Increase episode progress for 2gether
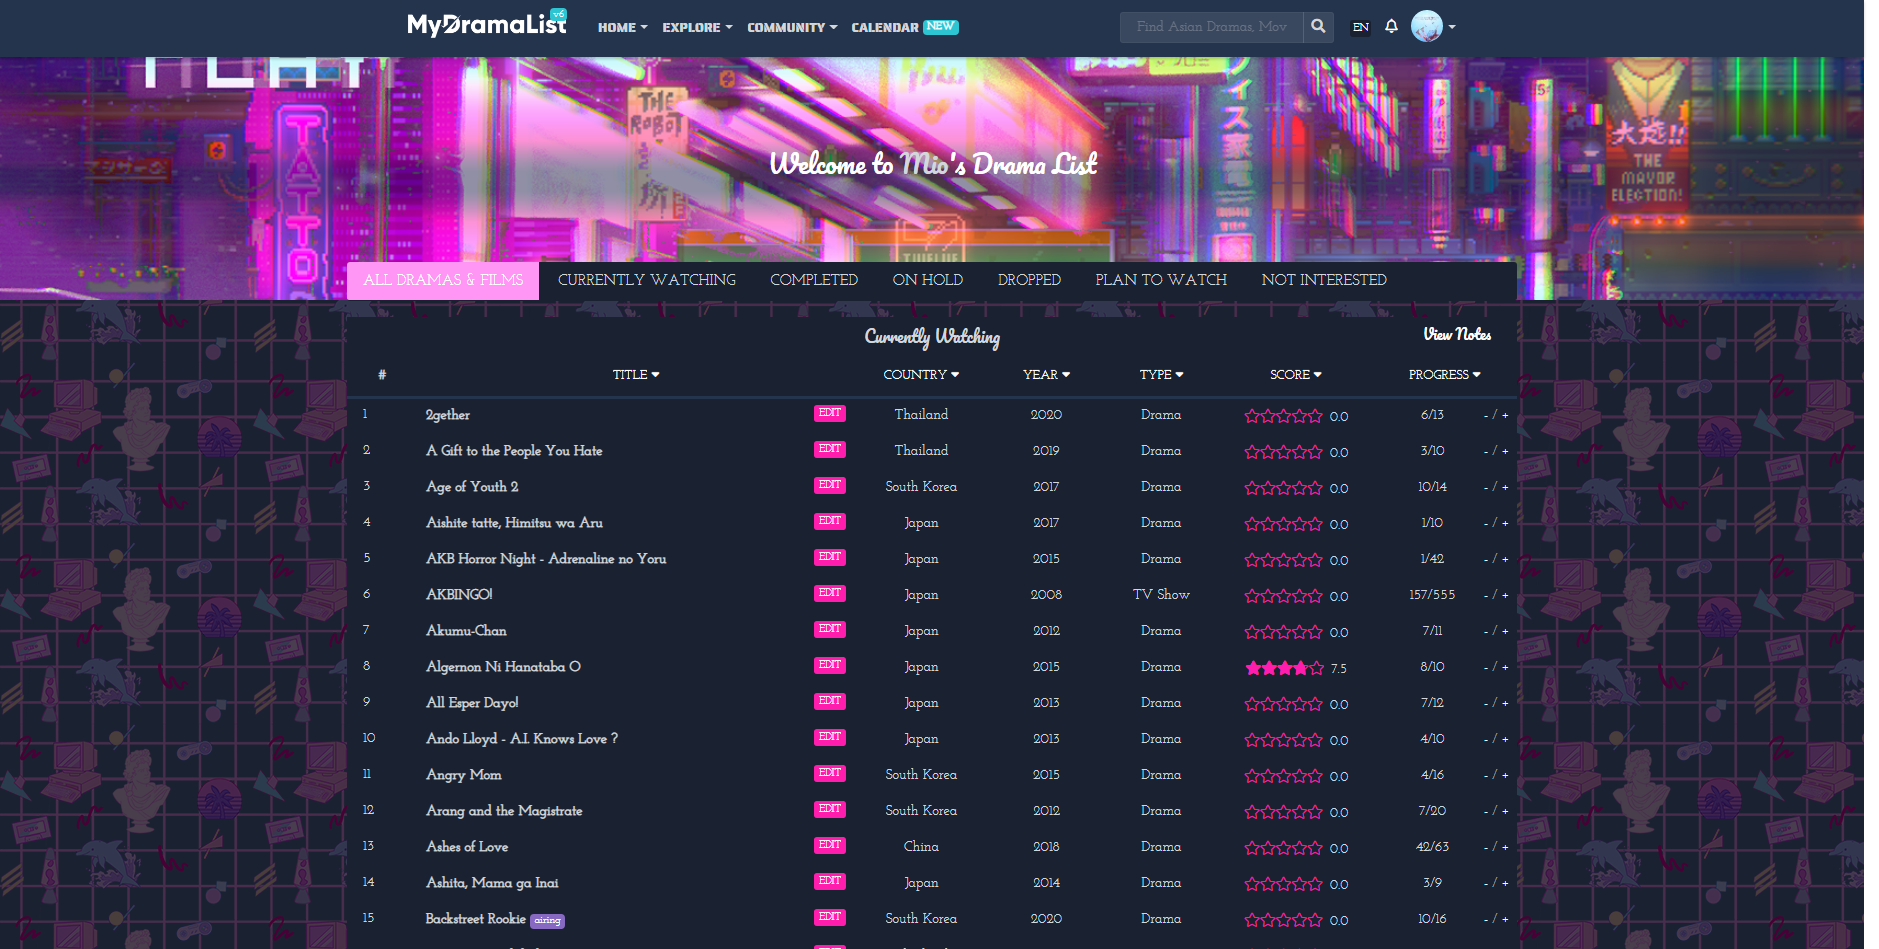 [x=1505, y=415]
